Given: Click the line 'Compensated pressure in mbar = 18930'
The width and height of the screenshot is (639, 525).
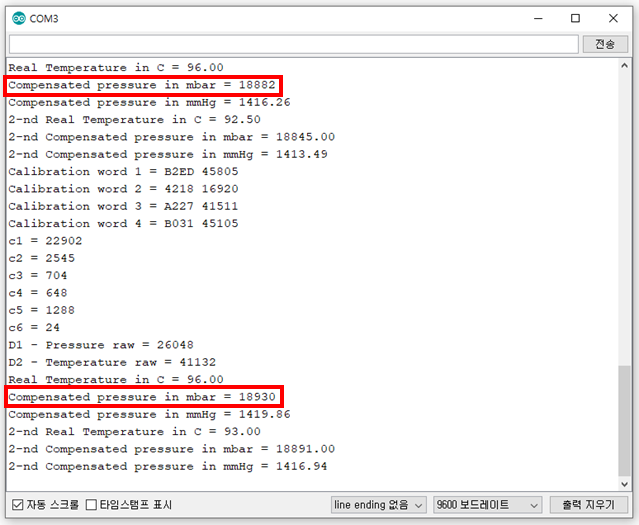Looking at the screenshot, I should click(142, 397).
